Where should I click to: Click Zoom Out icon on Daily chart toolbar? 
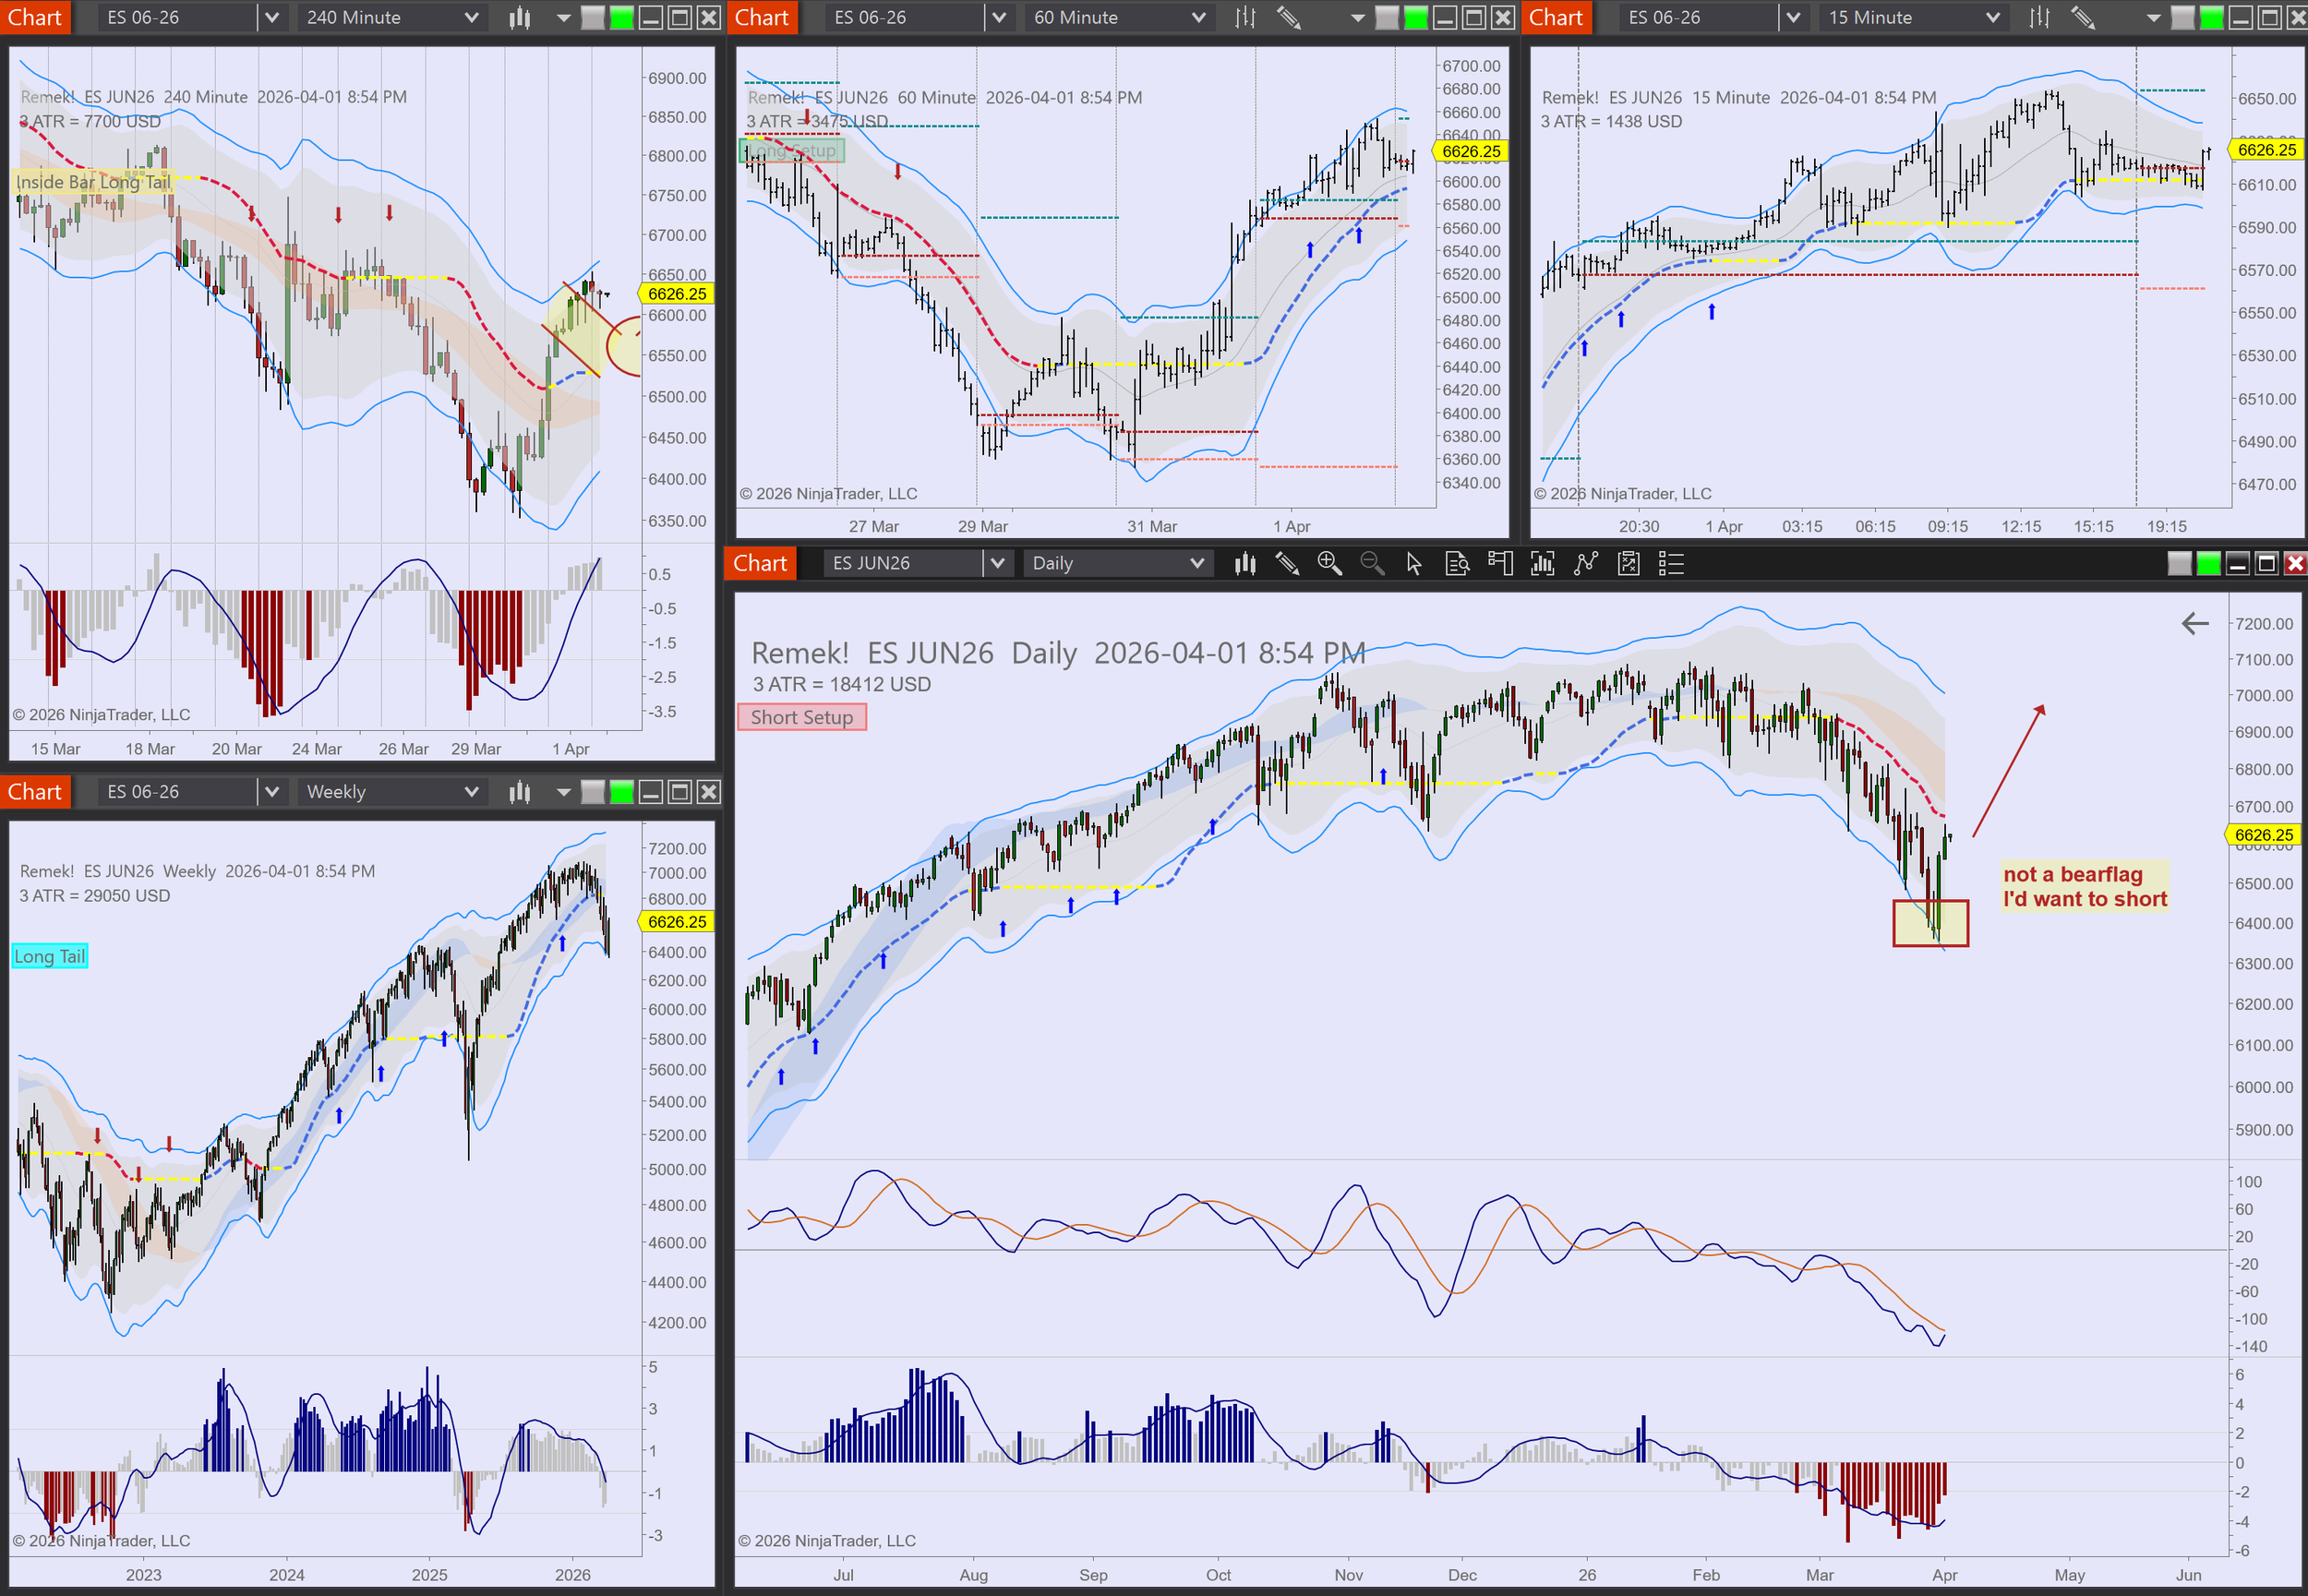point(1372,563)
